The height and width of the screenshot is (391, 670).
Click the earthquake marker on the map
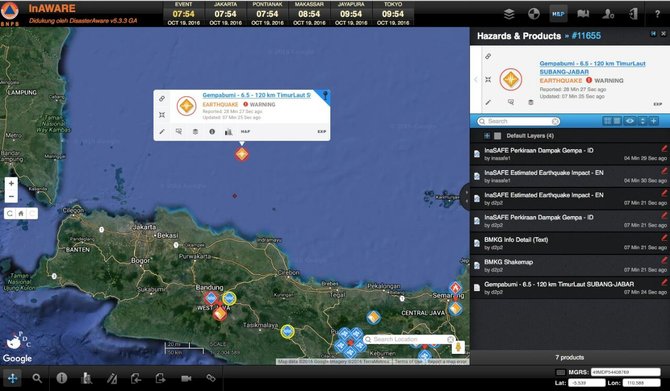tap(242, 154)
